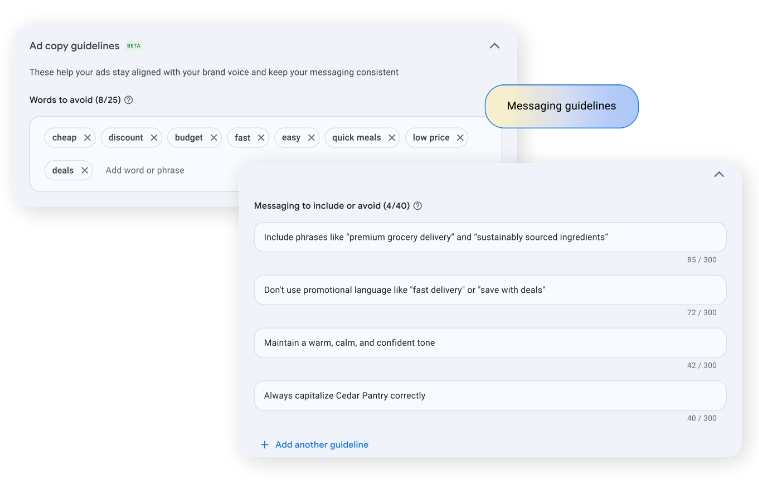Remove the "cheap" word chip
The image size is (759, 487).
pos(87,138)
